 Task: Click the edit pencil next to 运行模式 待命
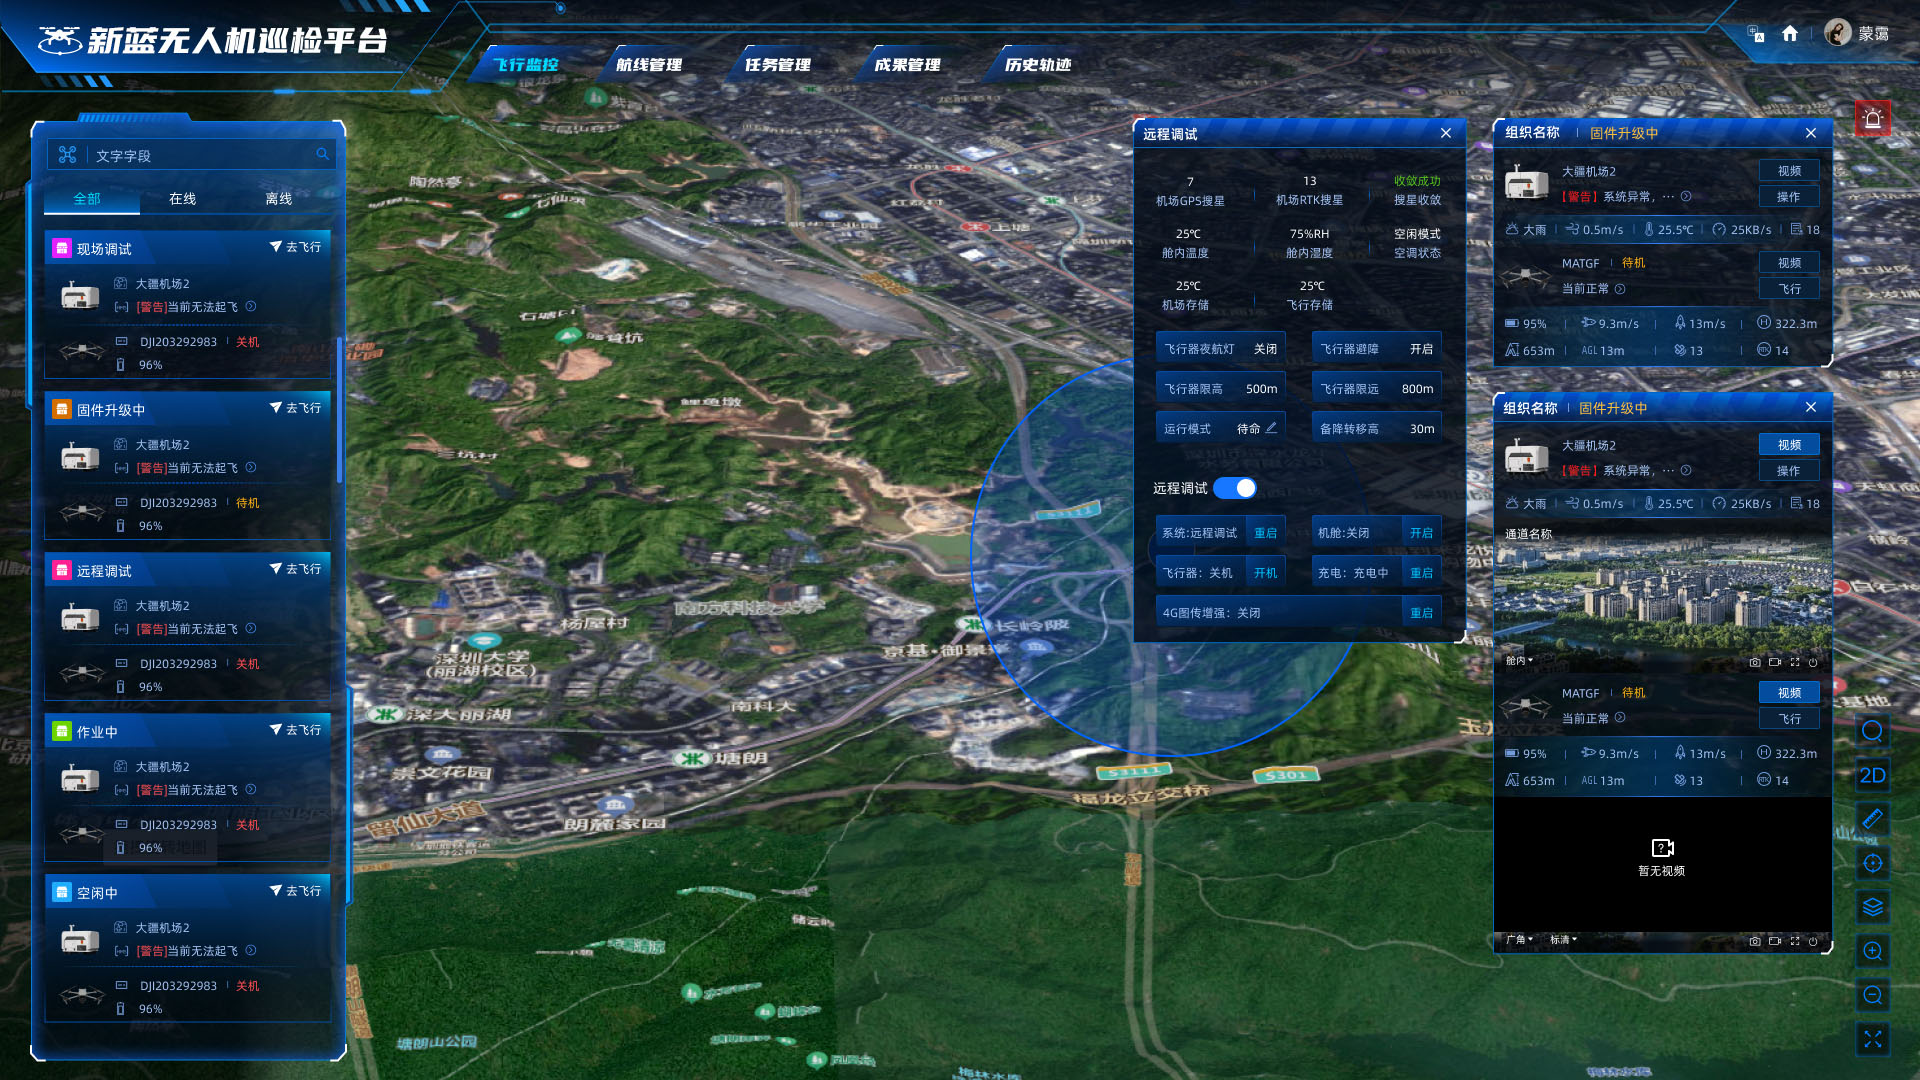coord(1271,428)
